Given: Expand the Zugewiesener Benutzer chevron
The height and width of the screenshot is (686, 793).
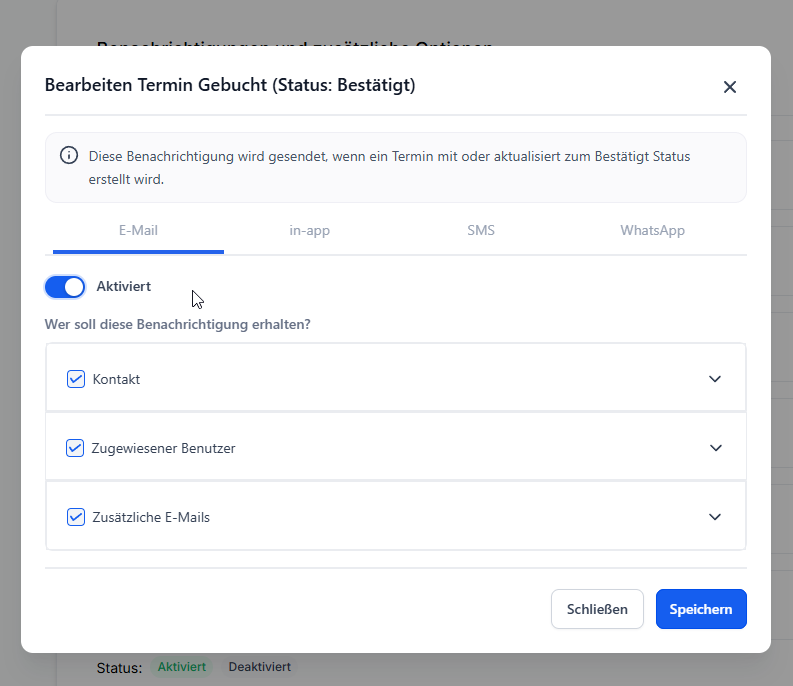Looking at the screenshot, I should click(x=715, y=448).
